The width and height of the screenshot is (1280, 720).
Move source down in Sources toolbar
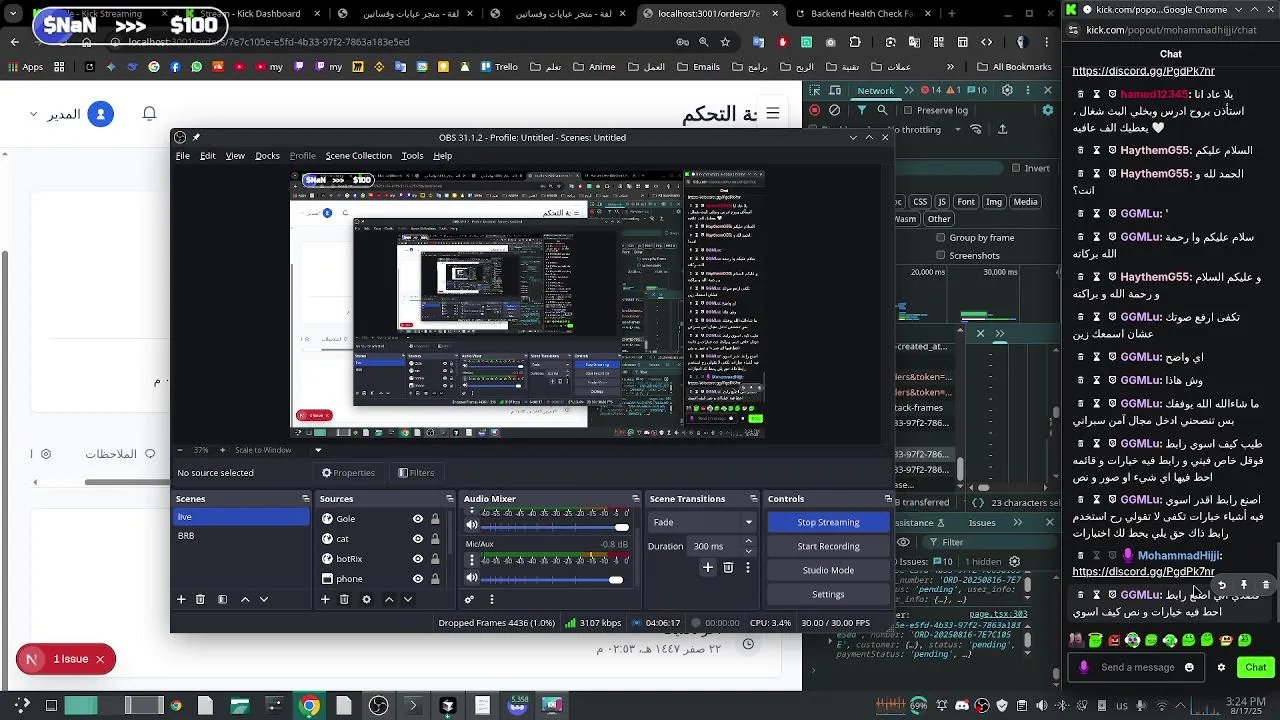tap(407, 599)
